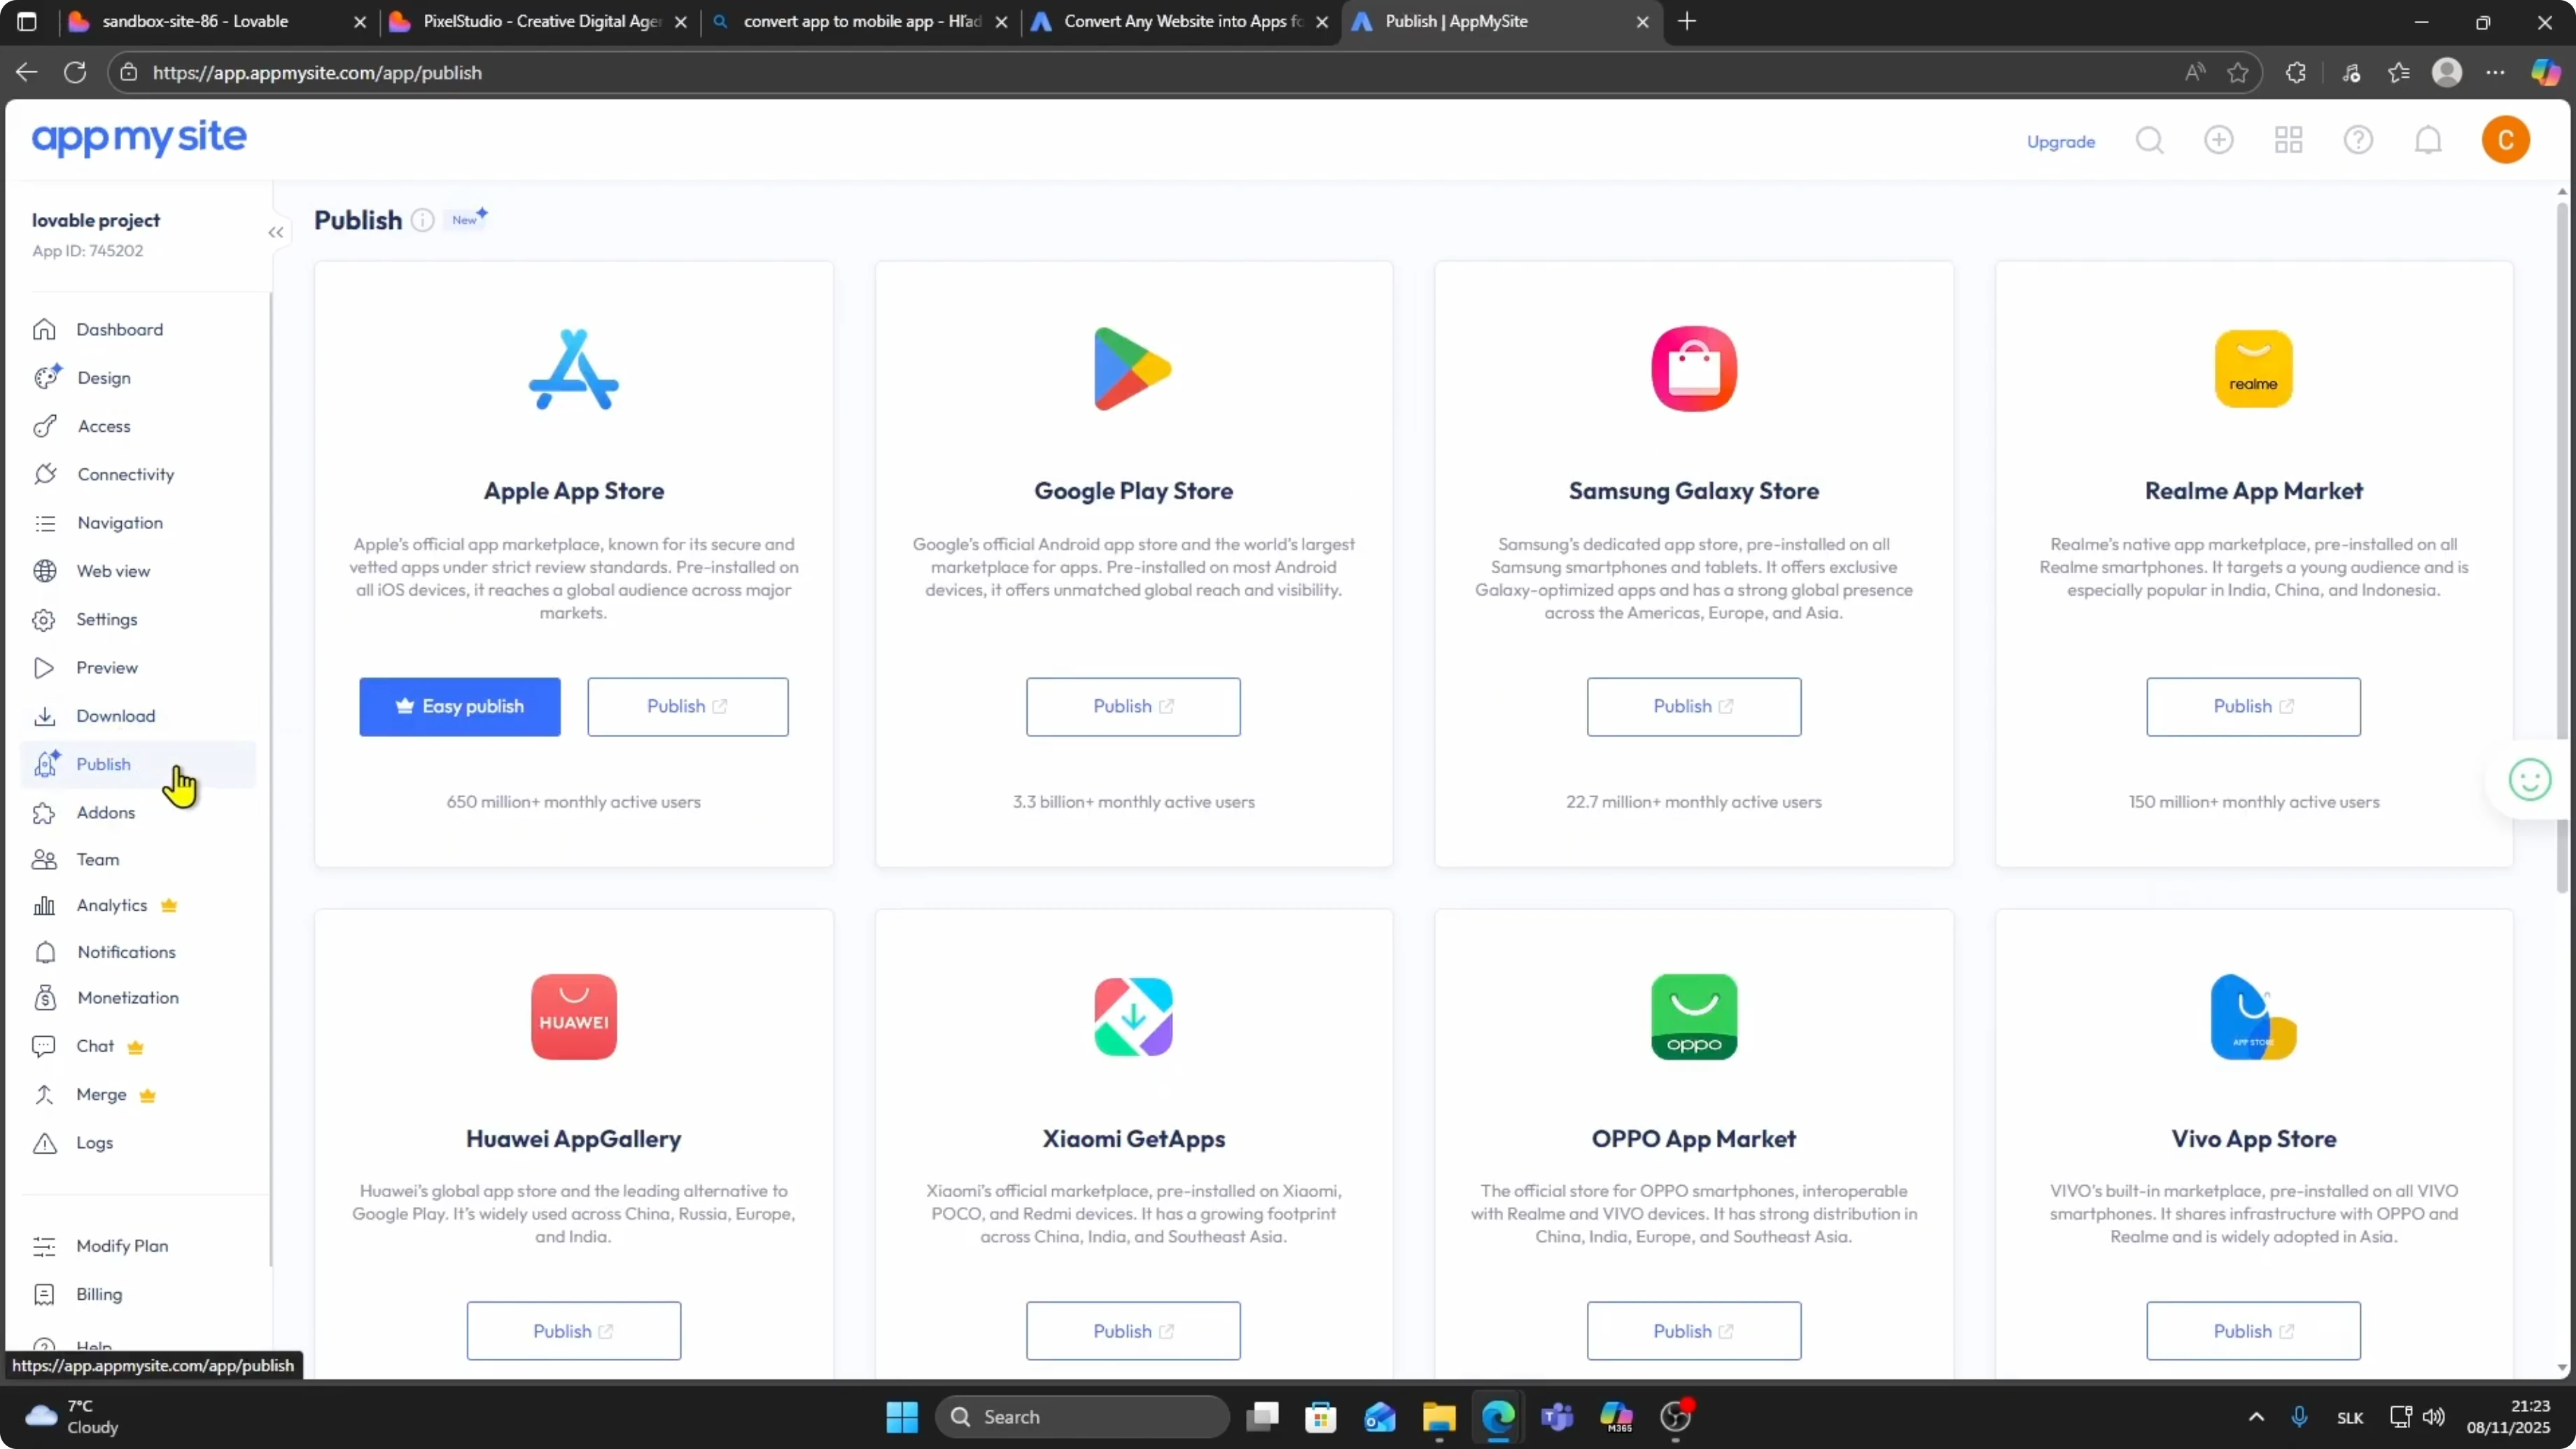This screenshot has height=1449, width=2576.
Task: Click the Xiaomi GetApps logo
Action: [1133, 1017]
